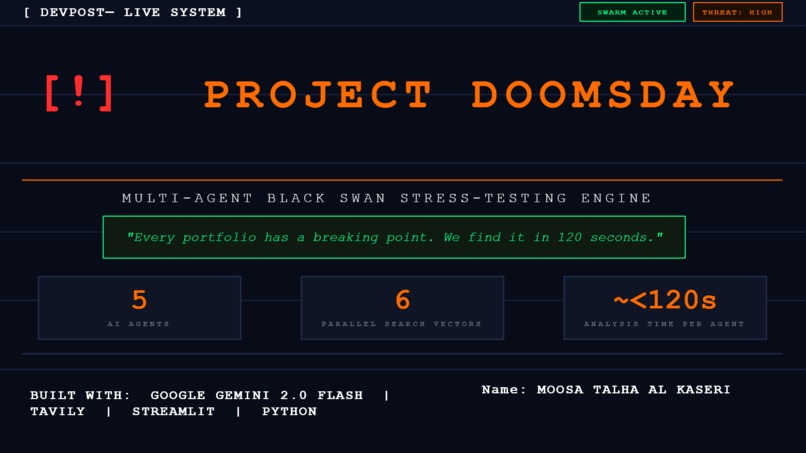Viewport: 806px width, 453px height.
Task: Click the GOOGLE GEMINI 2.0 FLASH text
Action: (x=257, y=395)
